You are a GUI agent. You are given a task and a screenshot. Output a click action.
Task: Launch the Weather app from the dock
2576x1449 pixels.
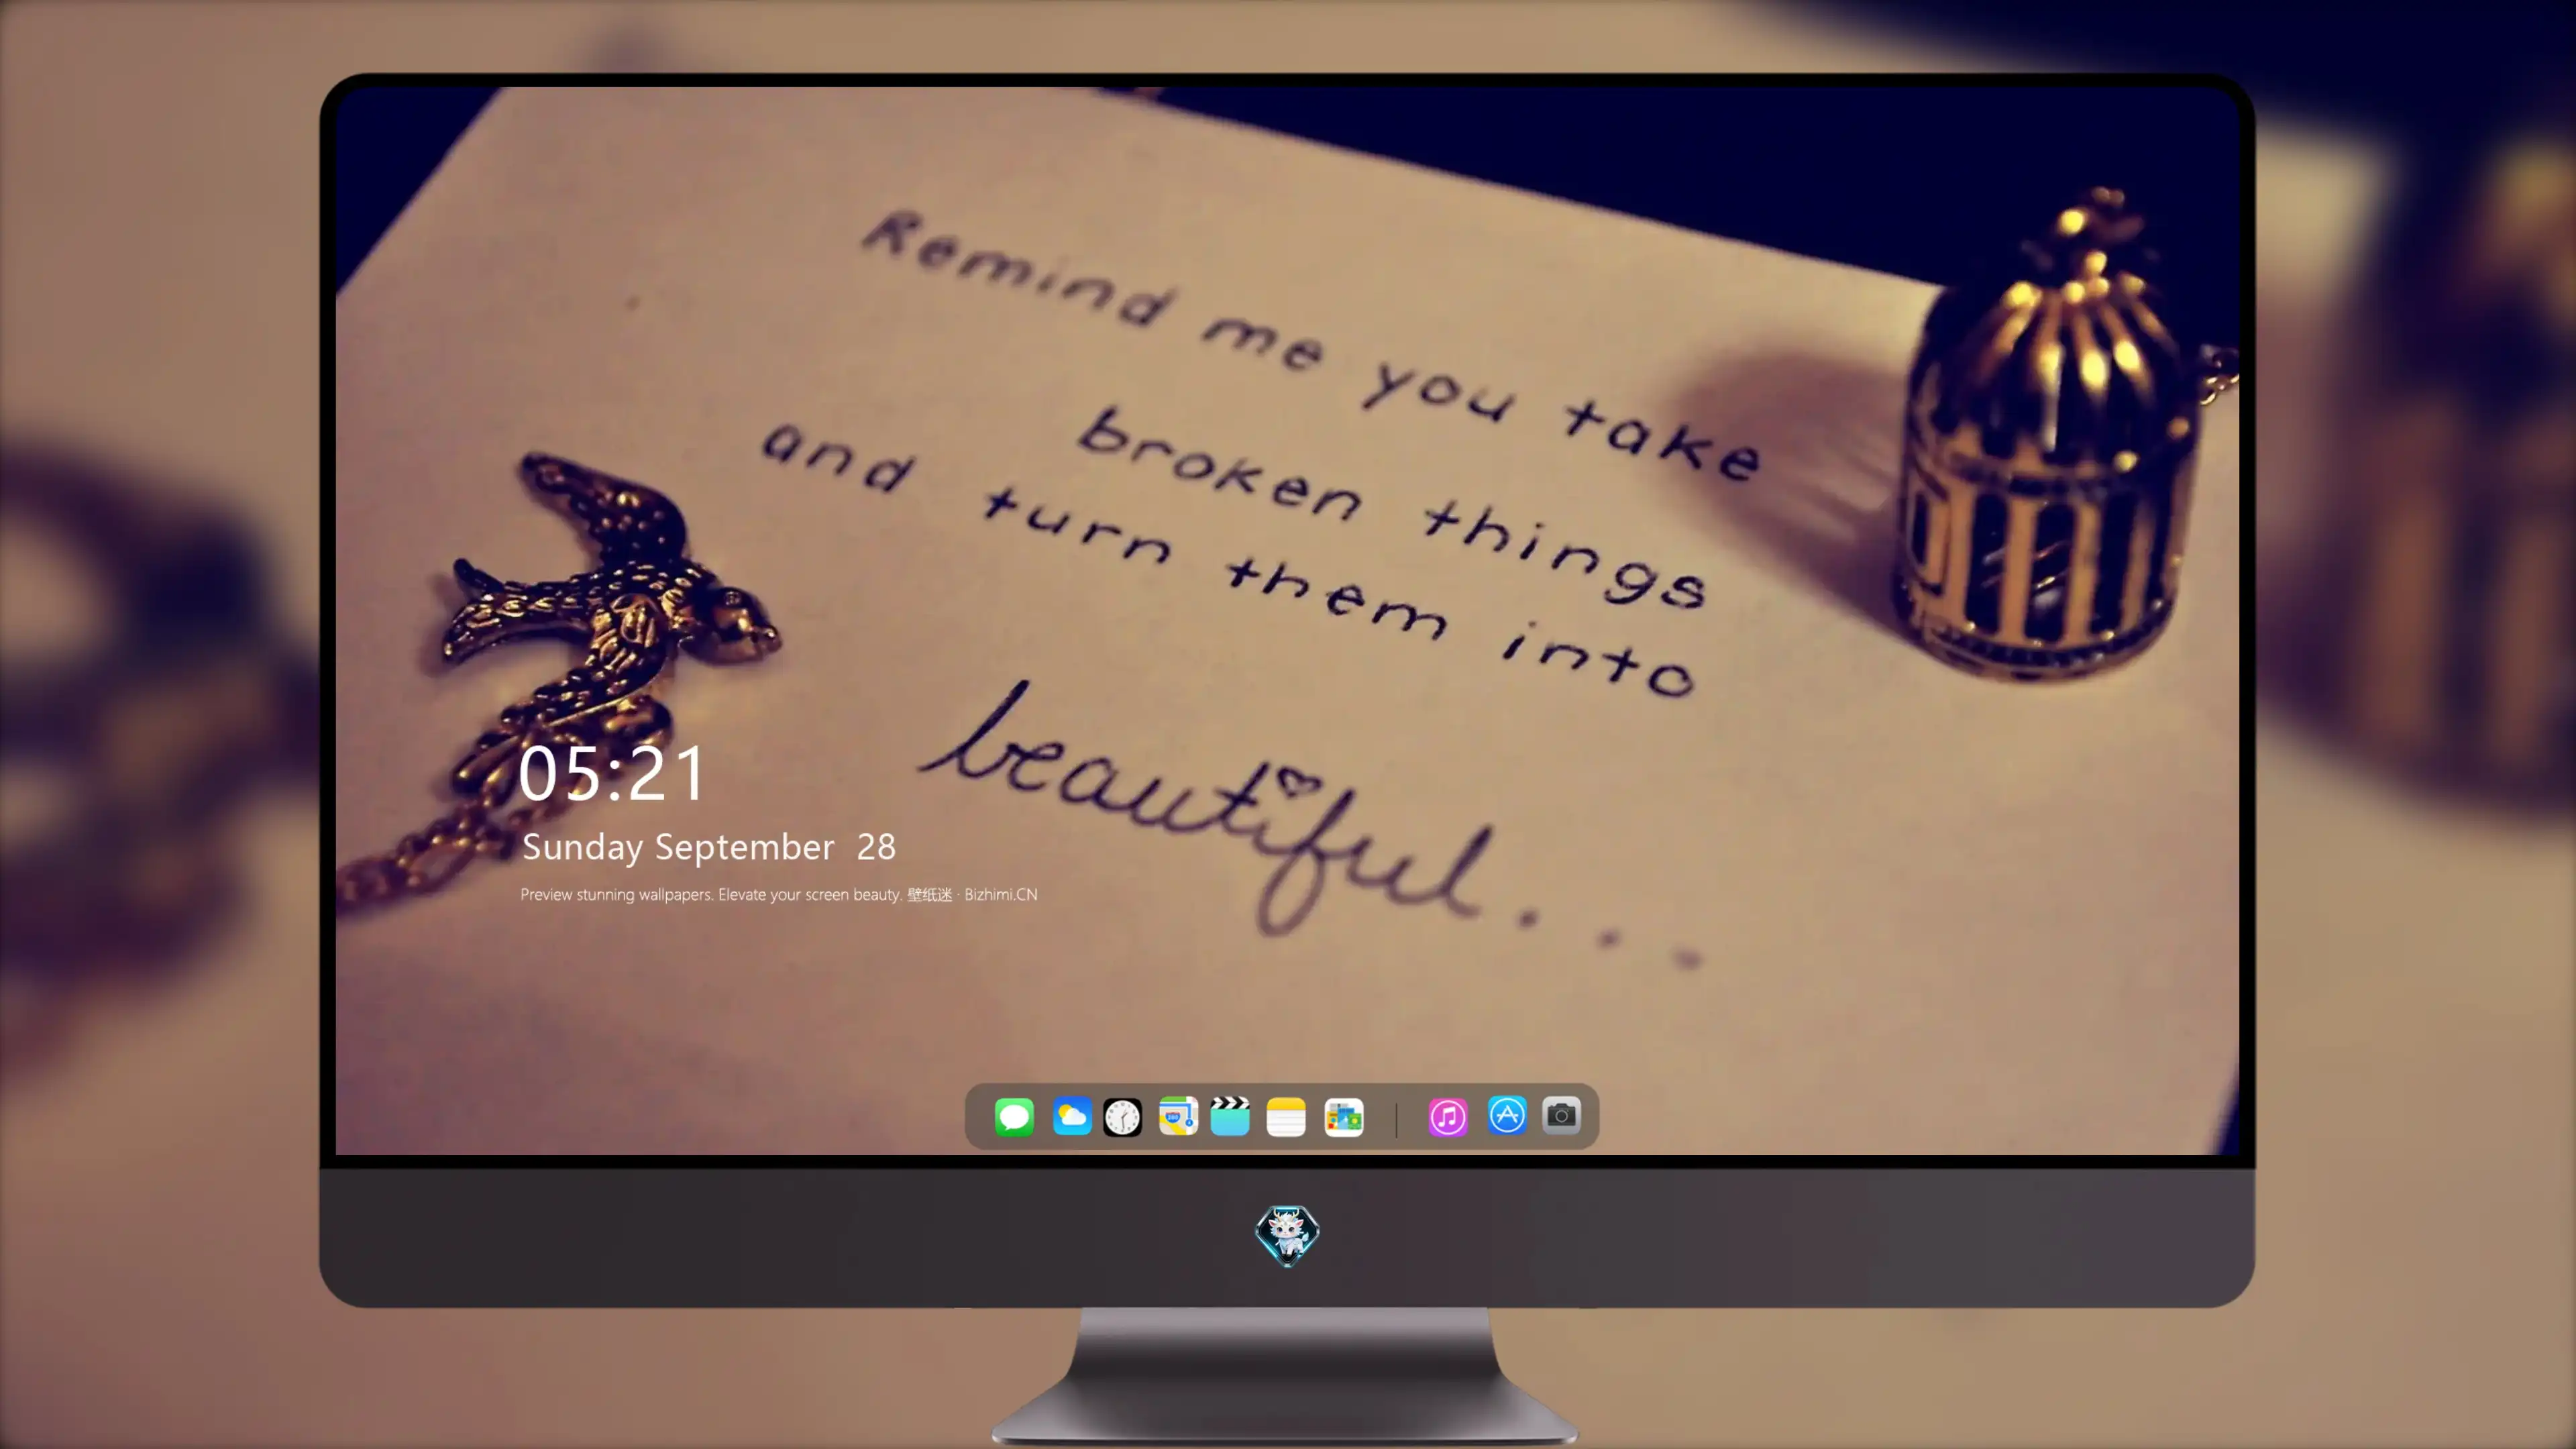click(x=1071, y=1116)
